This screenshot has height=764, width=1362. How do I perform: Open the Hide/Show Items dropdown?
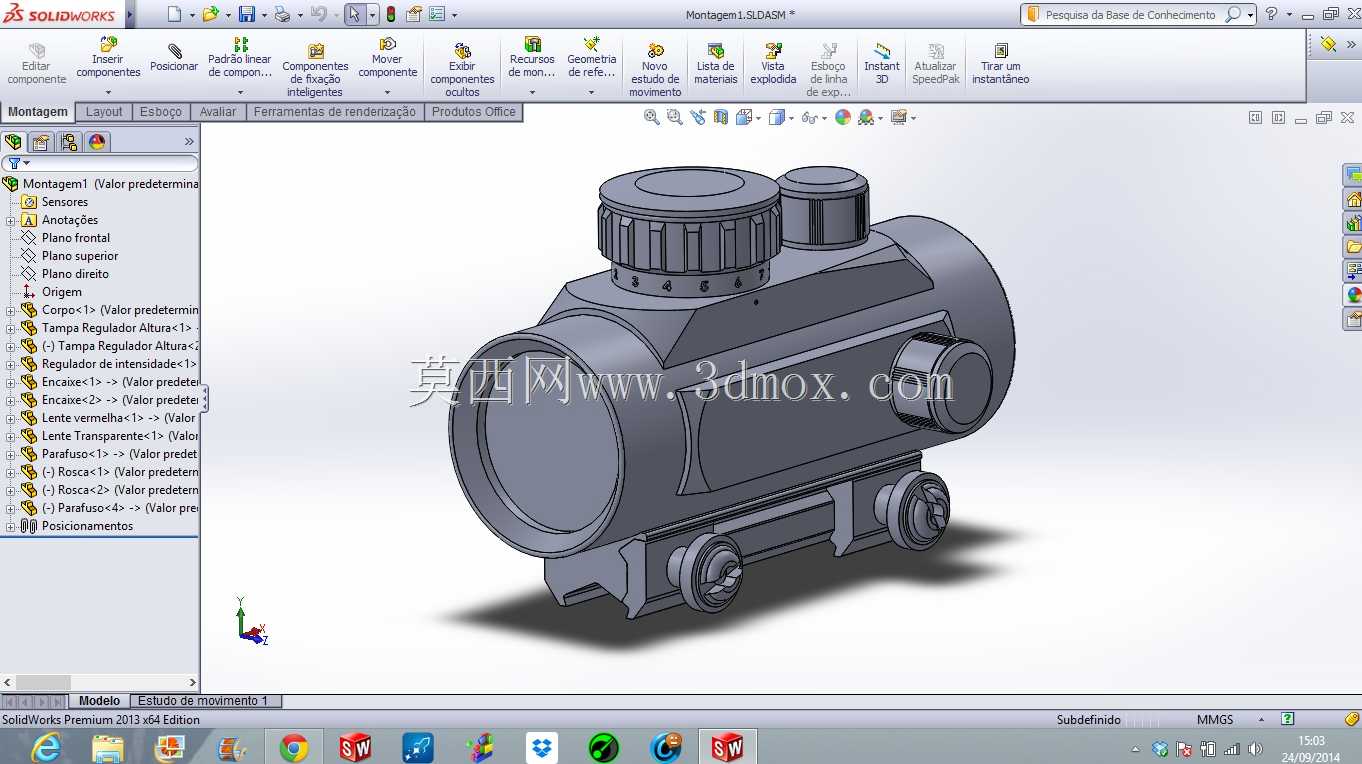coord(824,118)
